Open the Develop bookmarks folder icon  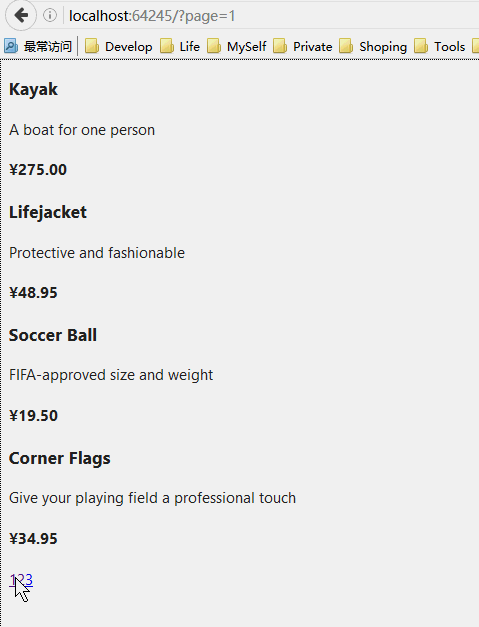92,46
